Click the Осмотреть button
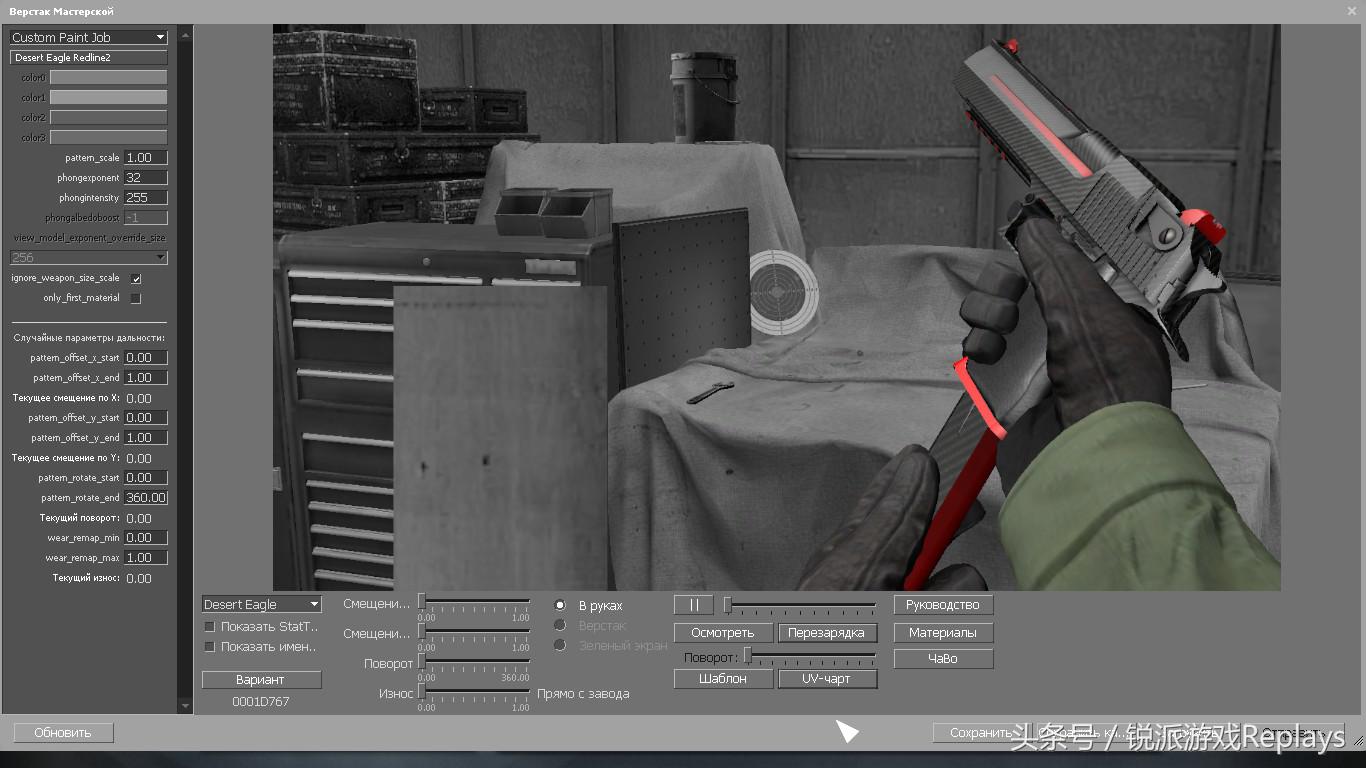 click(722, 633)
